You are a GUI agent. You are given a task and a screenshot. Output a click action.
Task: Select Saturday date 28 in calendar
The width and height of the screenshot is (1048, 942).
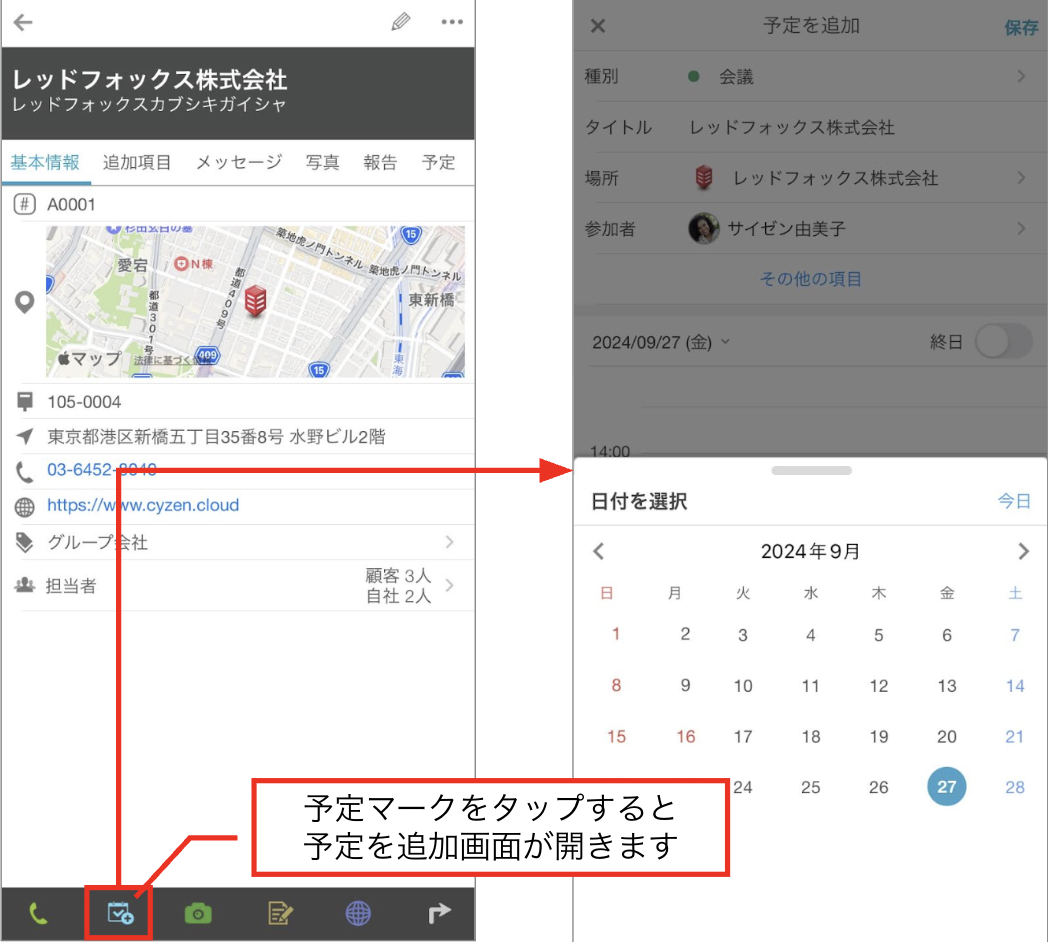pyautogui.click(x=1015, y=788)
